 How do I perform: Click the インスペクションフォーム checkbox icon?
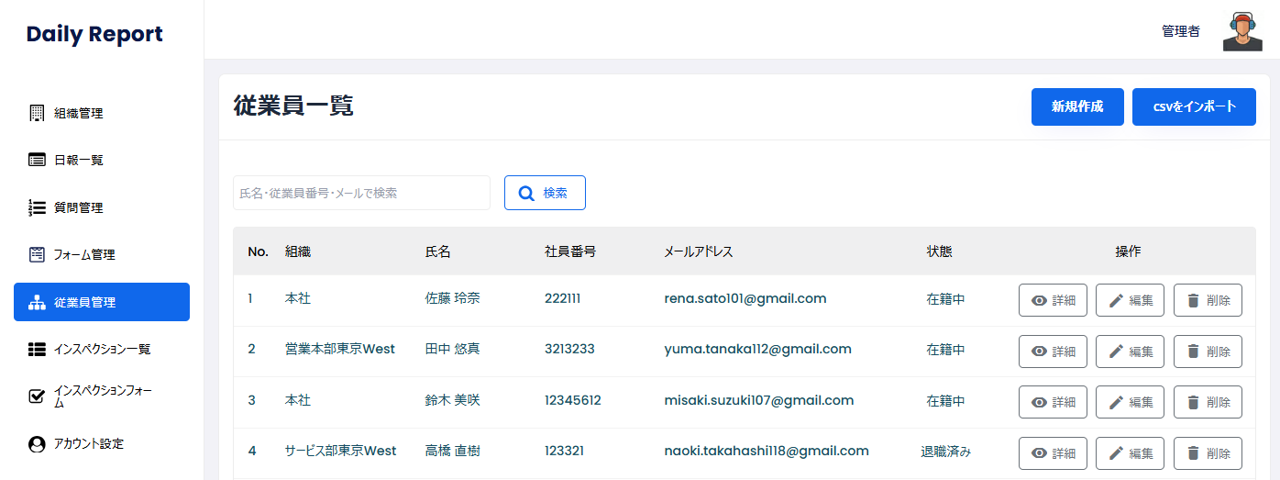[37, 396]
